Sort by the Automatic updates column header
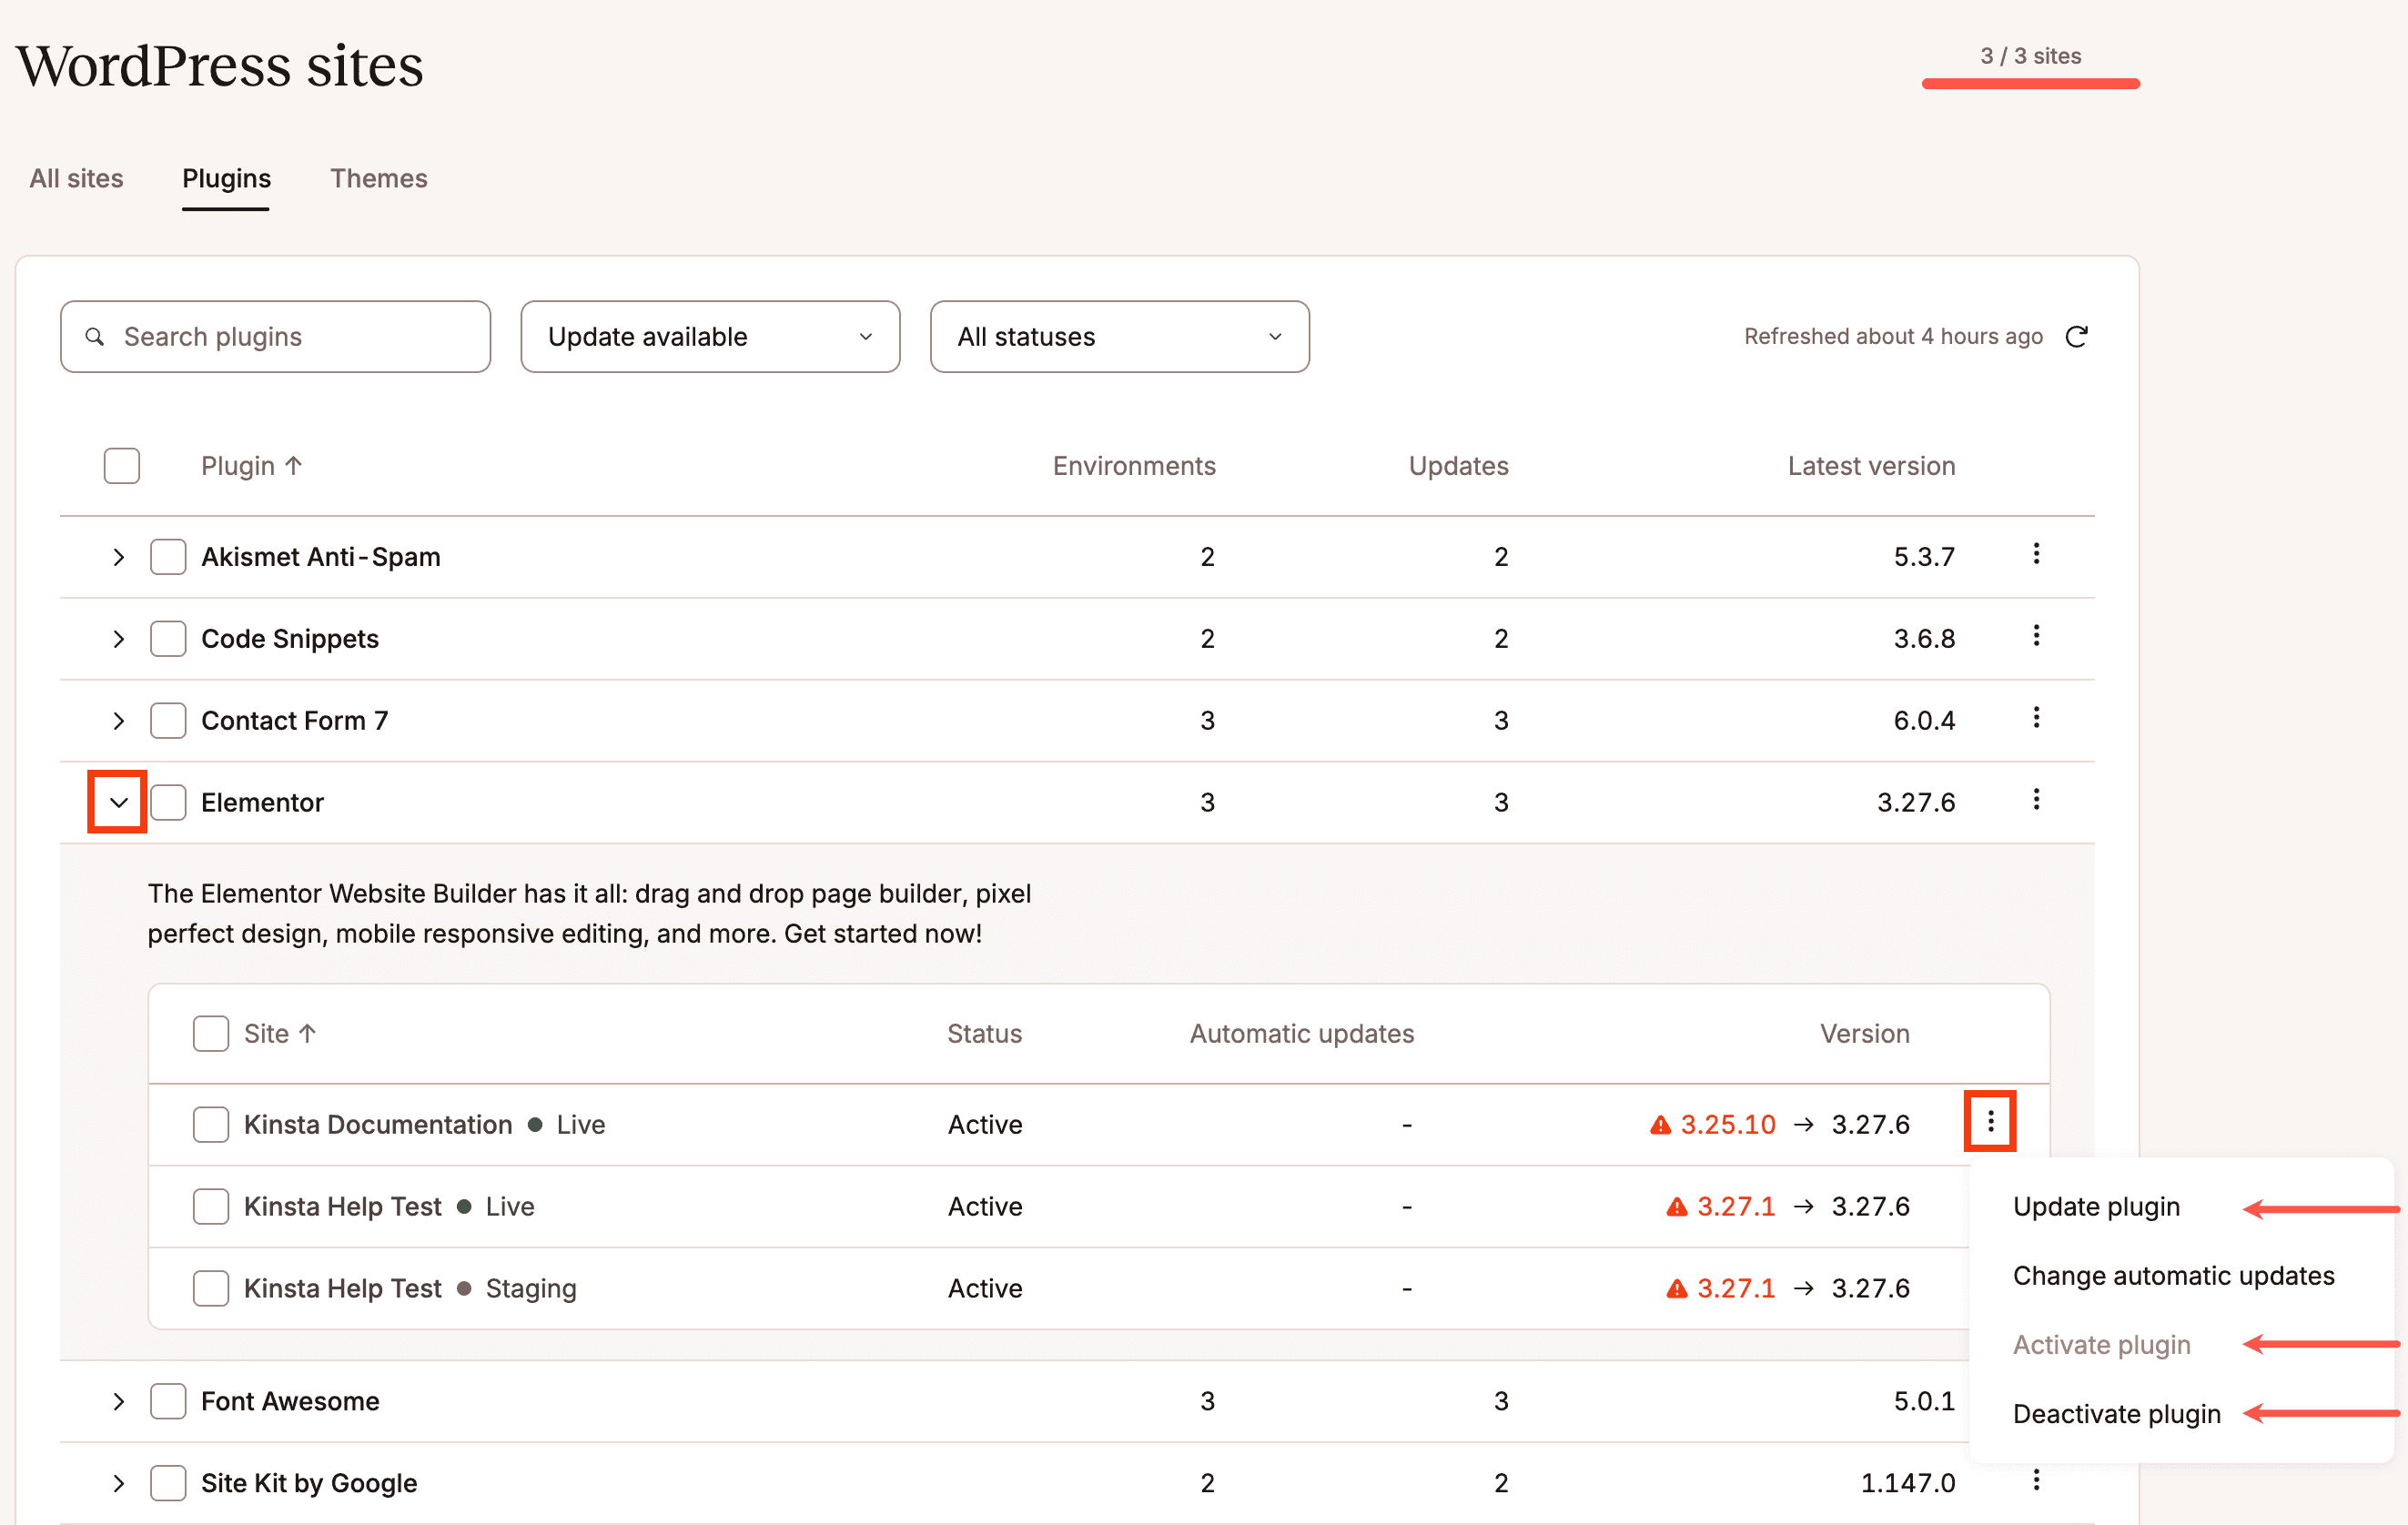 click(1301, 1034)
